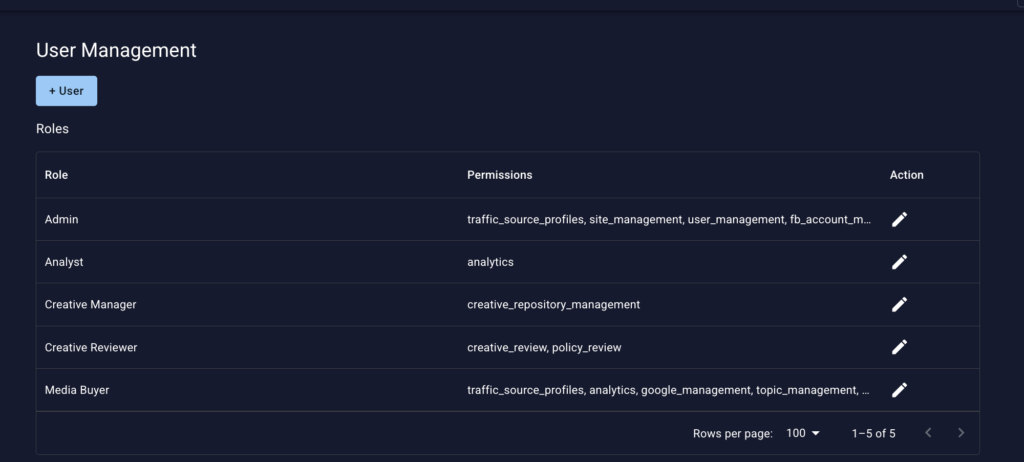Screen dimensions: 1024x462
Task: Edit the Creative Manager role pencil icon
Action: click(899, 305)
